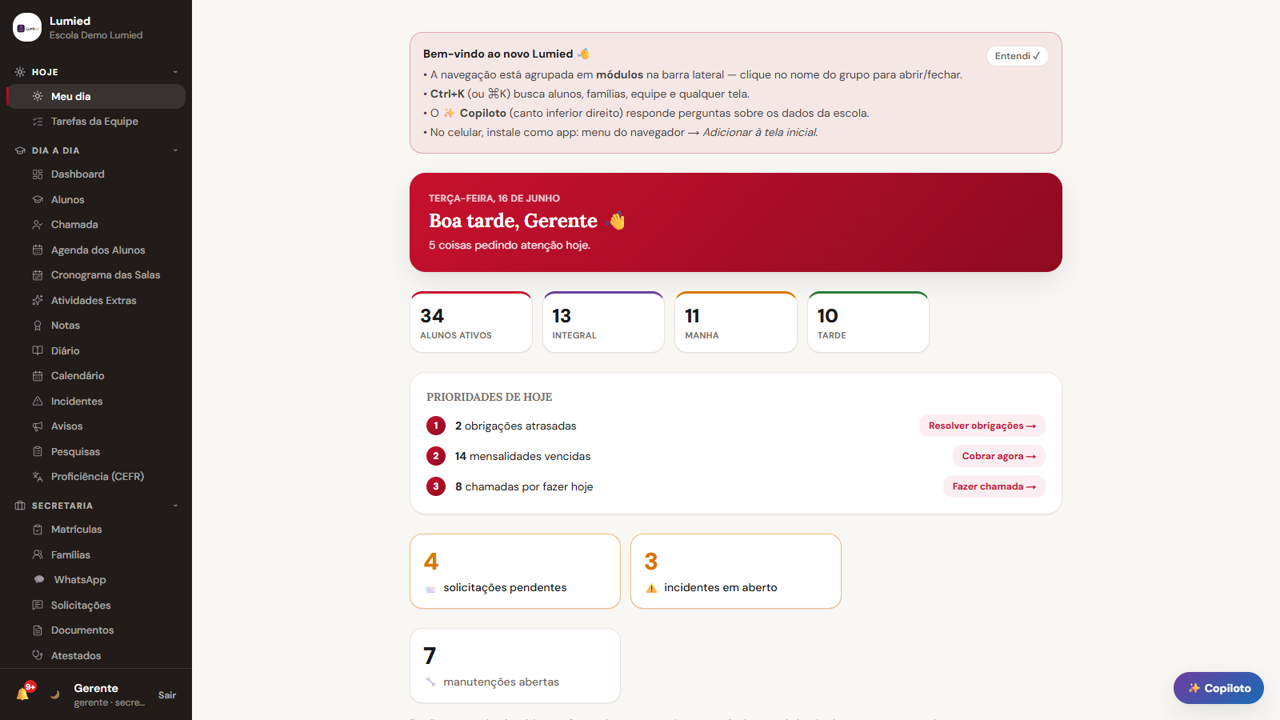Click the WhatsApp chat bubble icon
This screenshot has height=720, width=1280.
[x=39, y=580]
